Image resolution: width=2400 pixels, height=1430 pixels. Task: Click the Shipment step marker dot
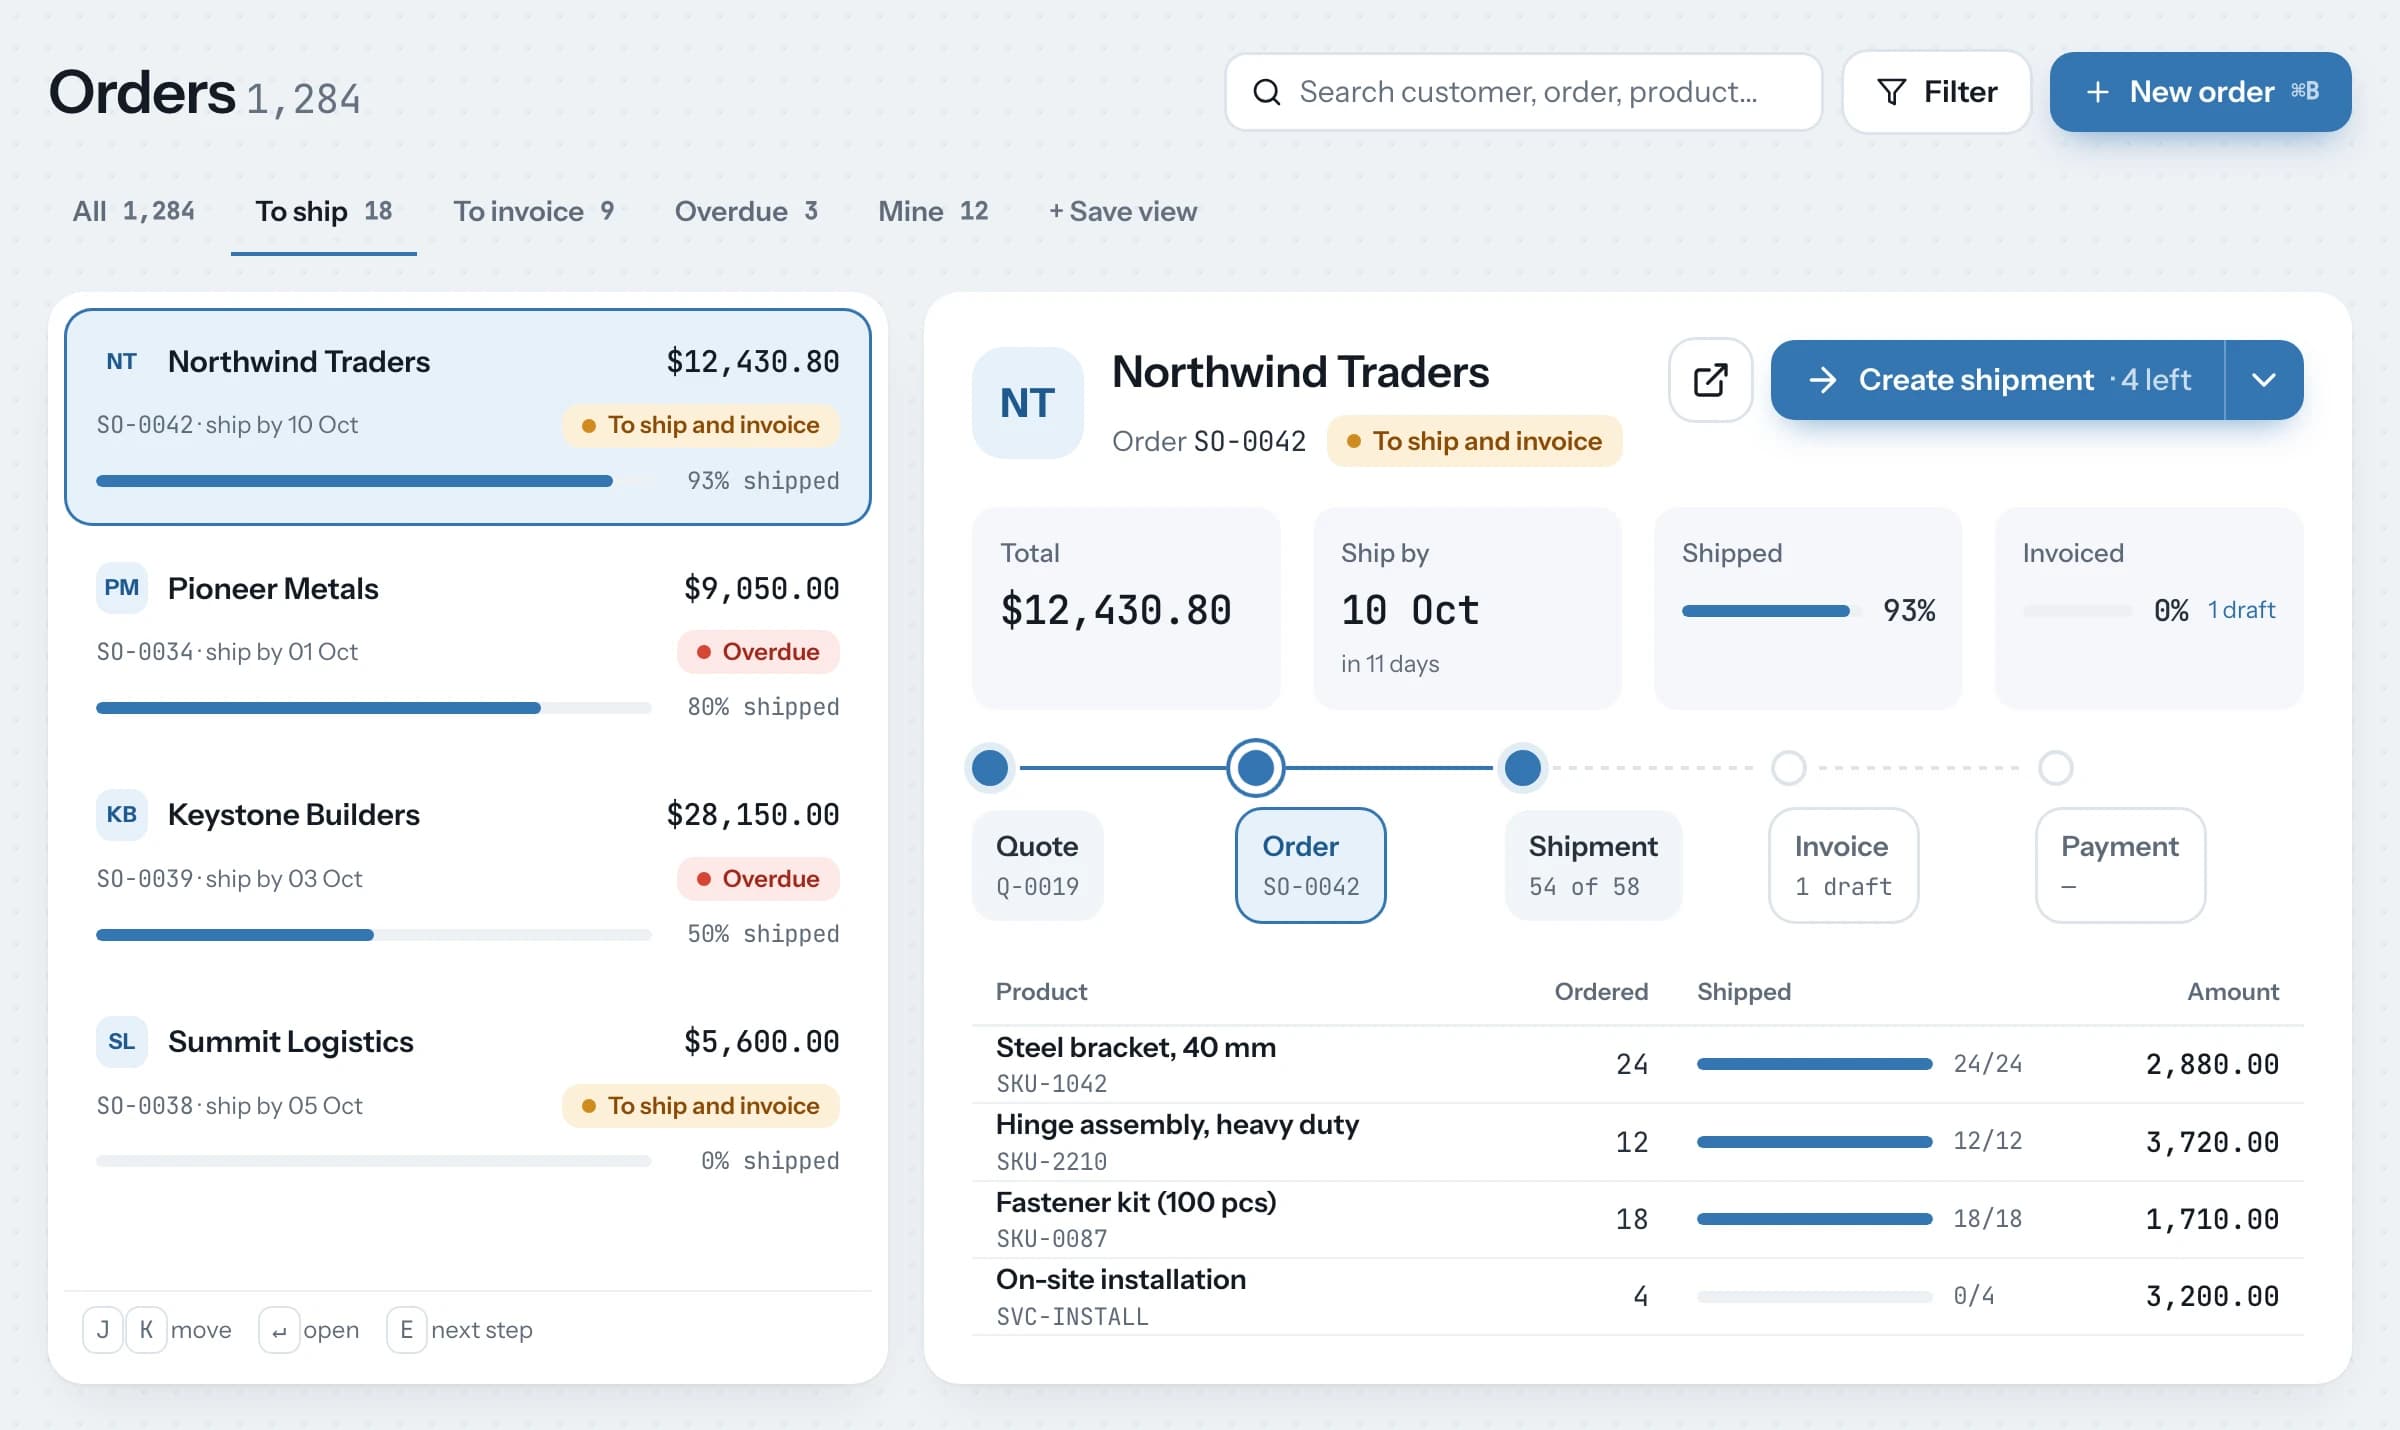point(1522,768)
